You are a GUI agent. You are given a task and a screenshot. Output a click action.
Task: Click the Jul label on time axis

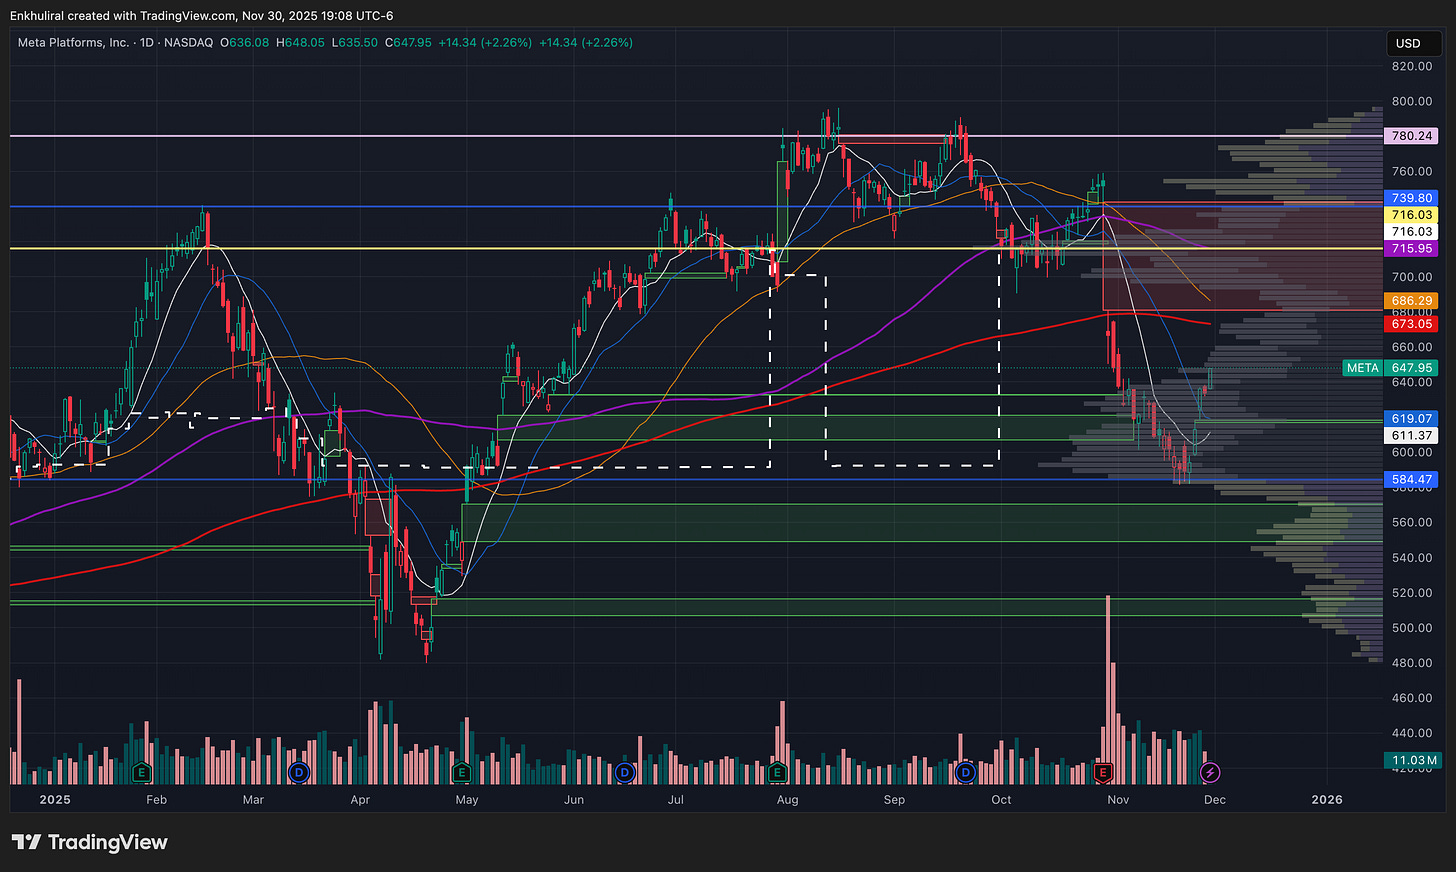tap(676, 800)
